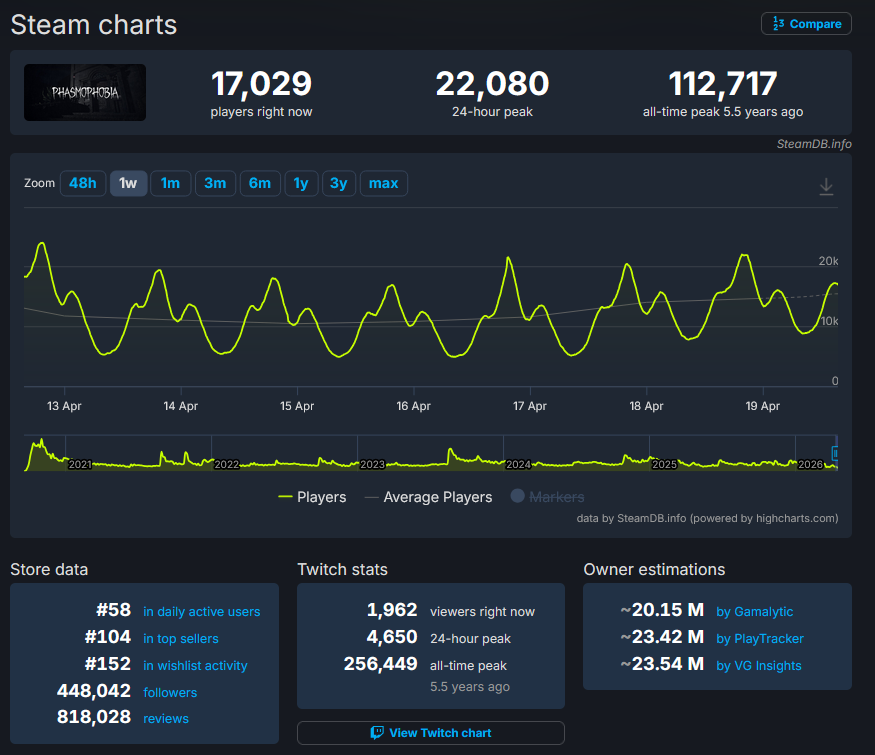875x755 pixels.
Task: Click 2023 in the navigator timeline
Action: point(372,464)
